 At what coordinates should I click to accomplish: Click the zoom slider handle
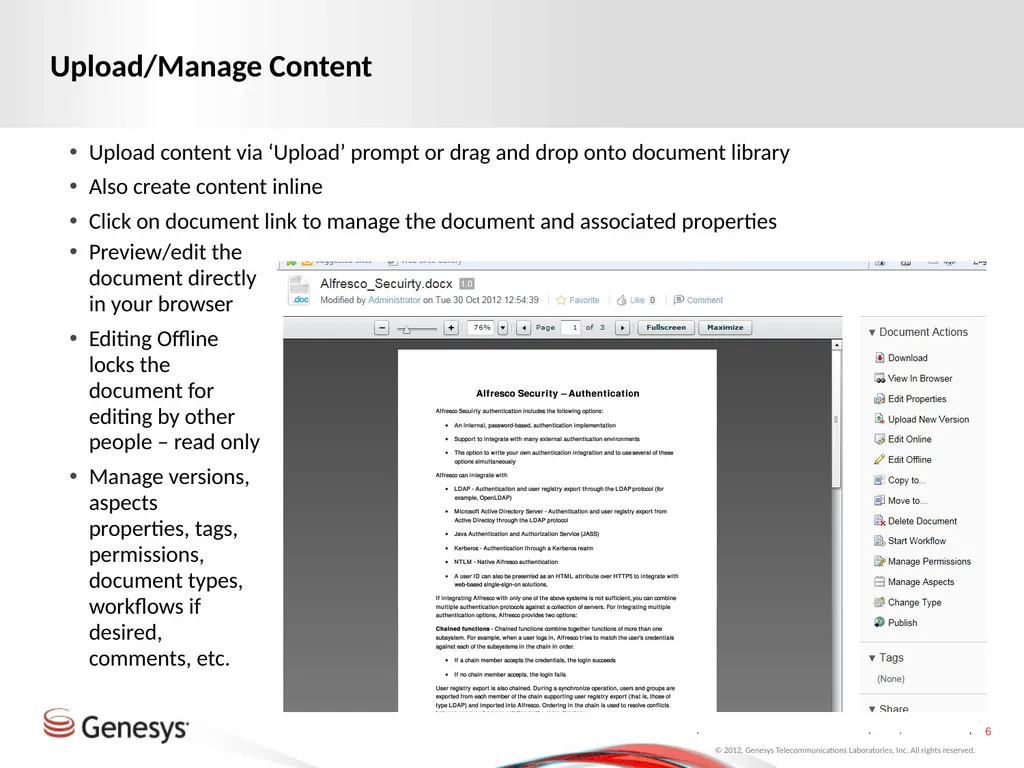click(406, 330)
